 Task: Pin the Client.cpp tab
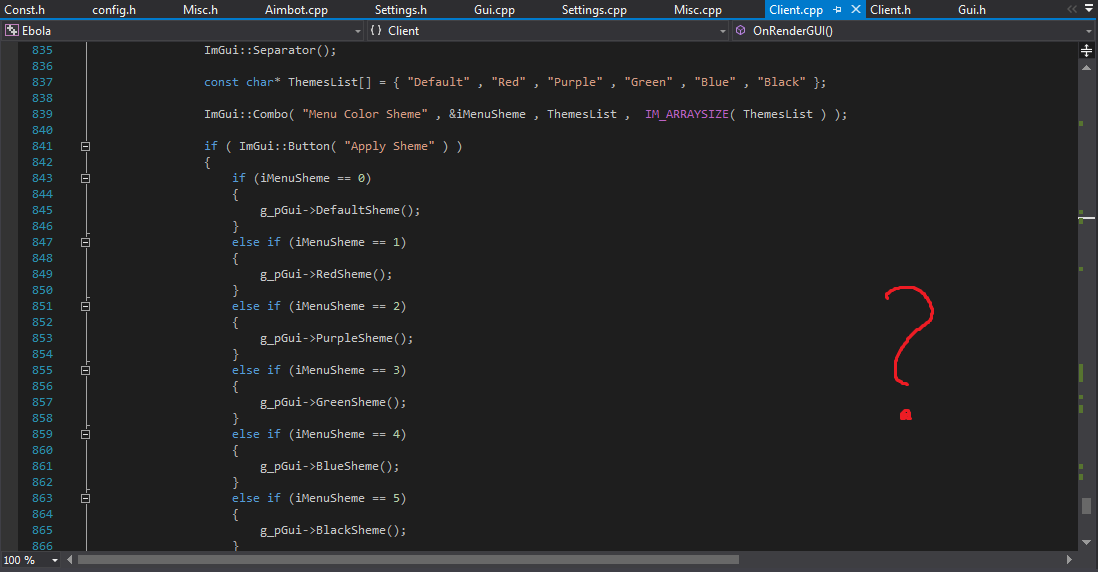837,10
